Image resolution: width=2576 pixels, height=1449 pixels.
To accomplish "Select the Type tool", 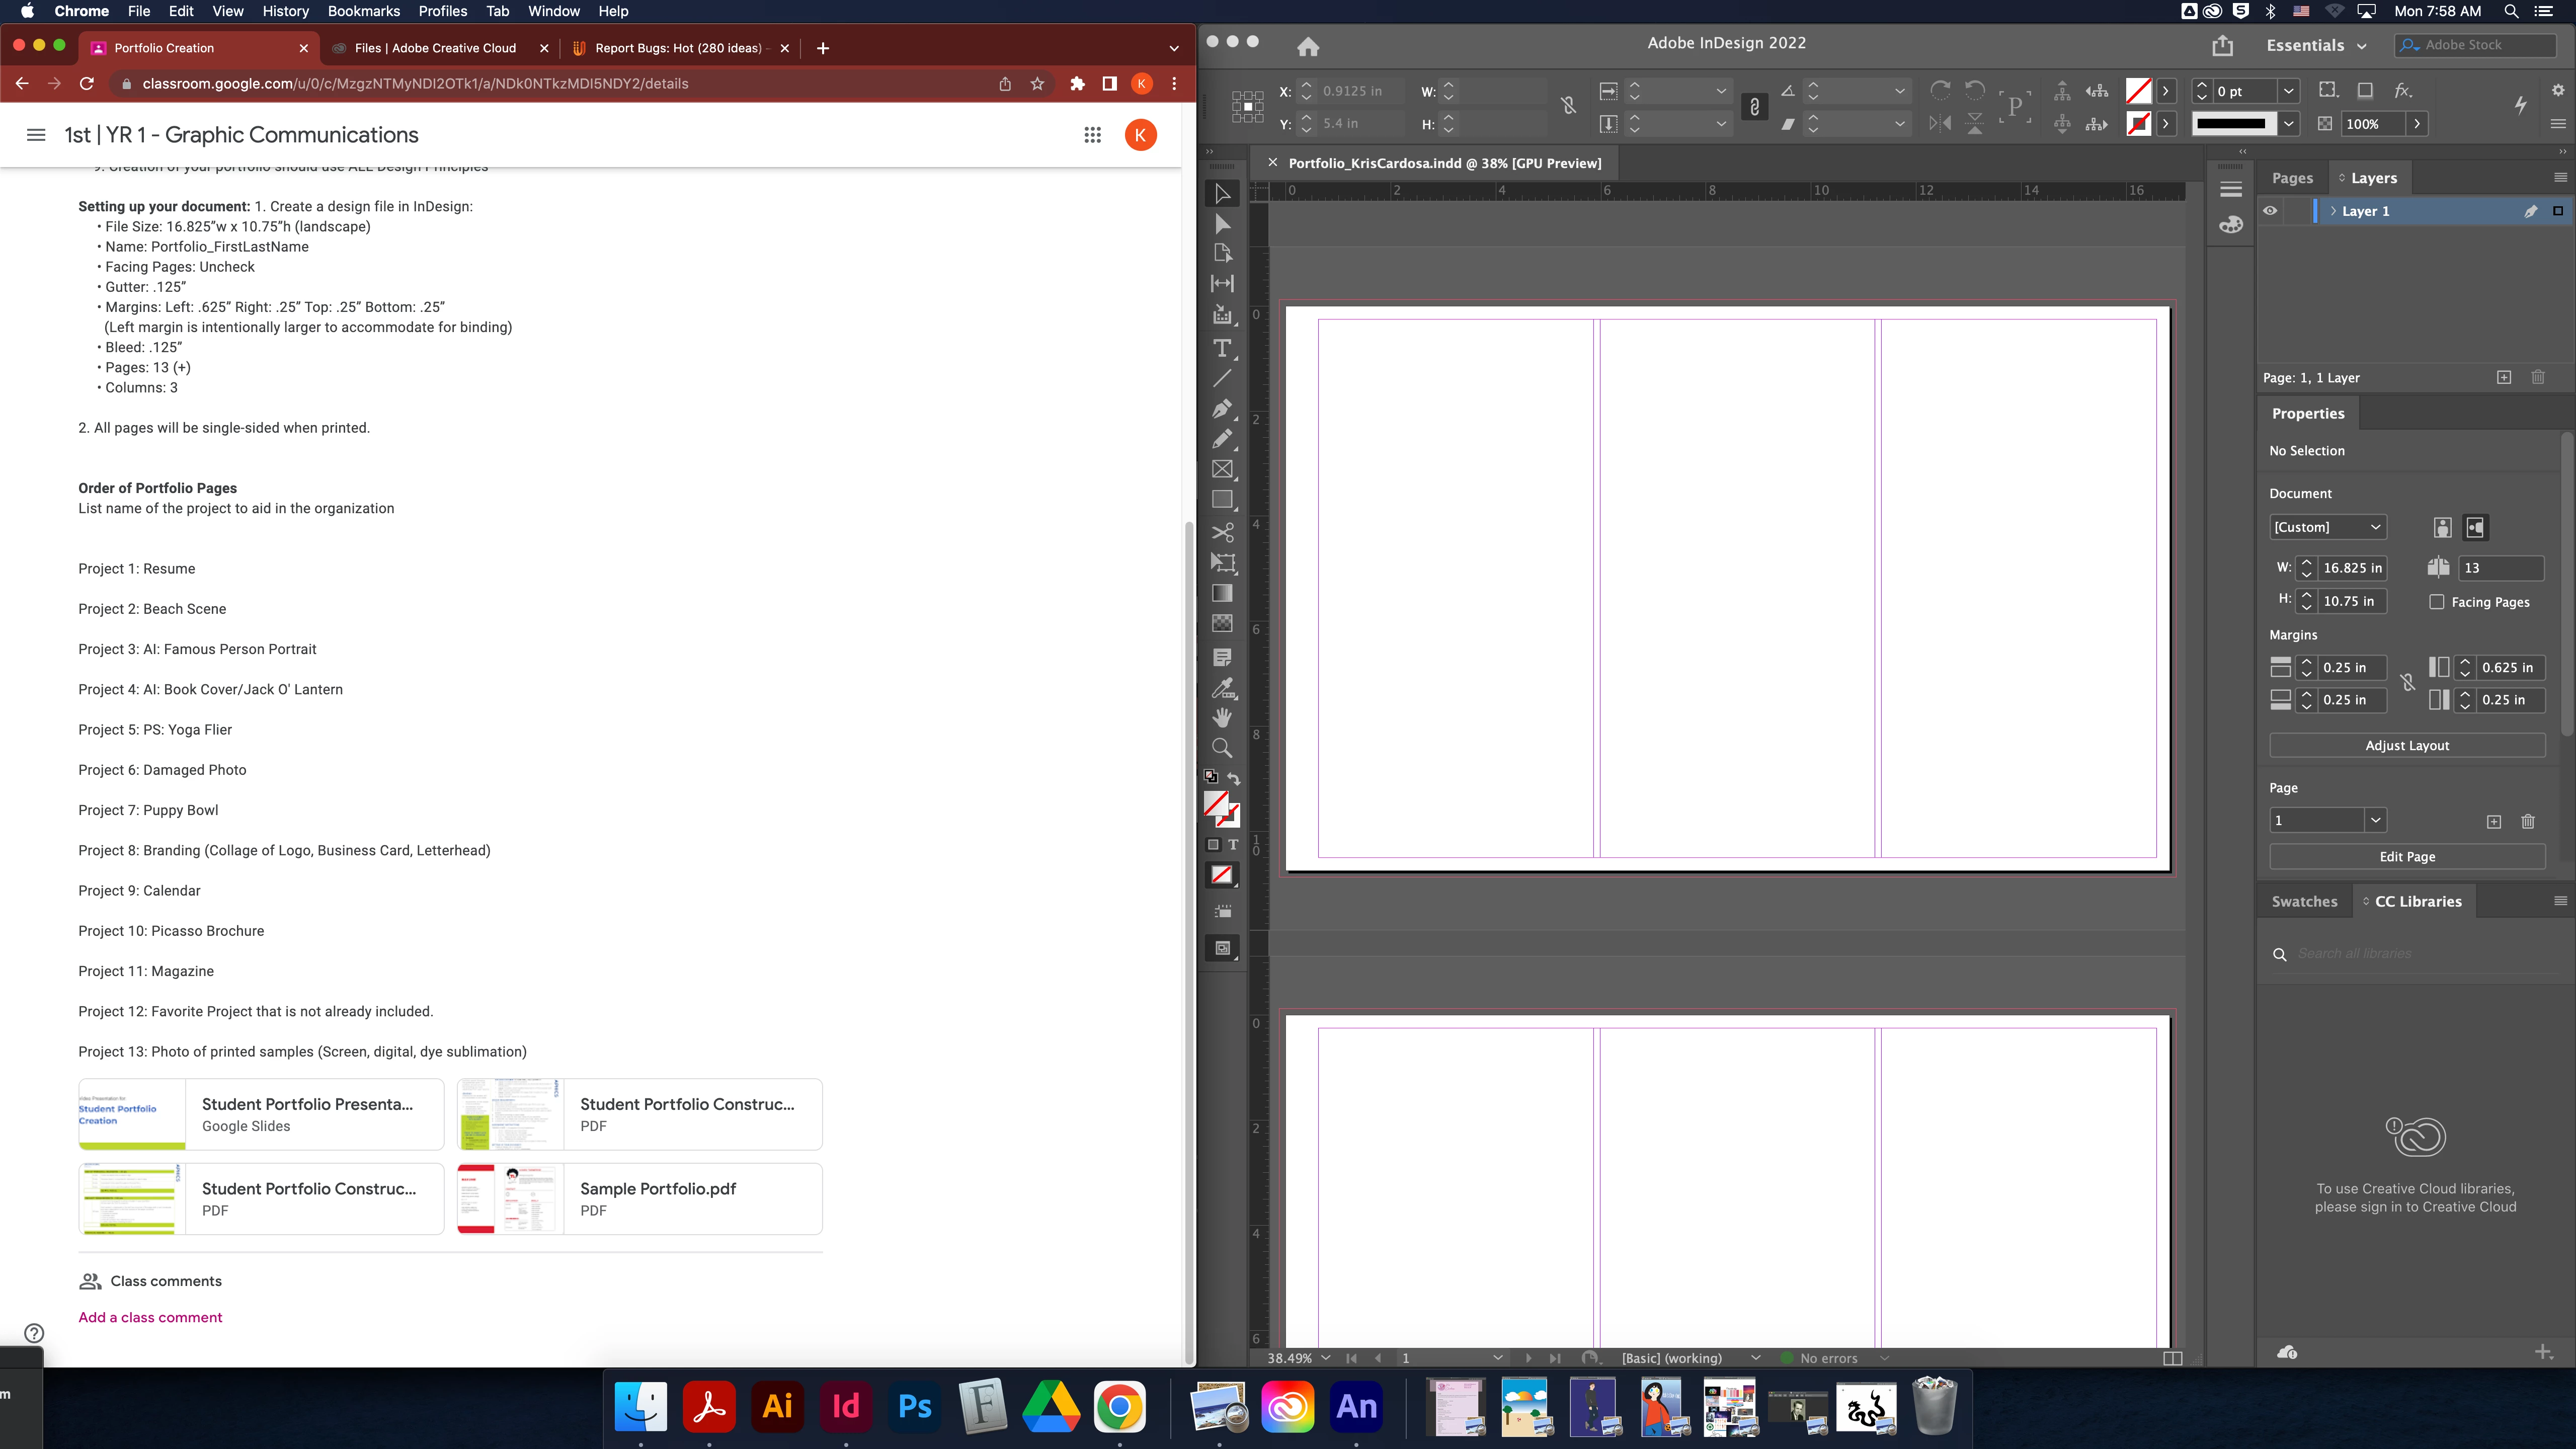I will click(1222, 348).
